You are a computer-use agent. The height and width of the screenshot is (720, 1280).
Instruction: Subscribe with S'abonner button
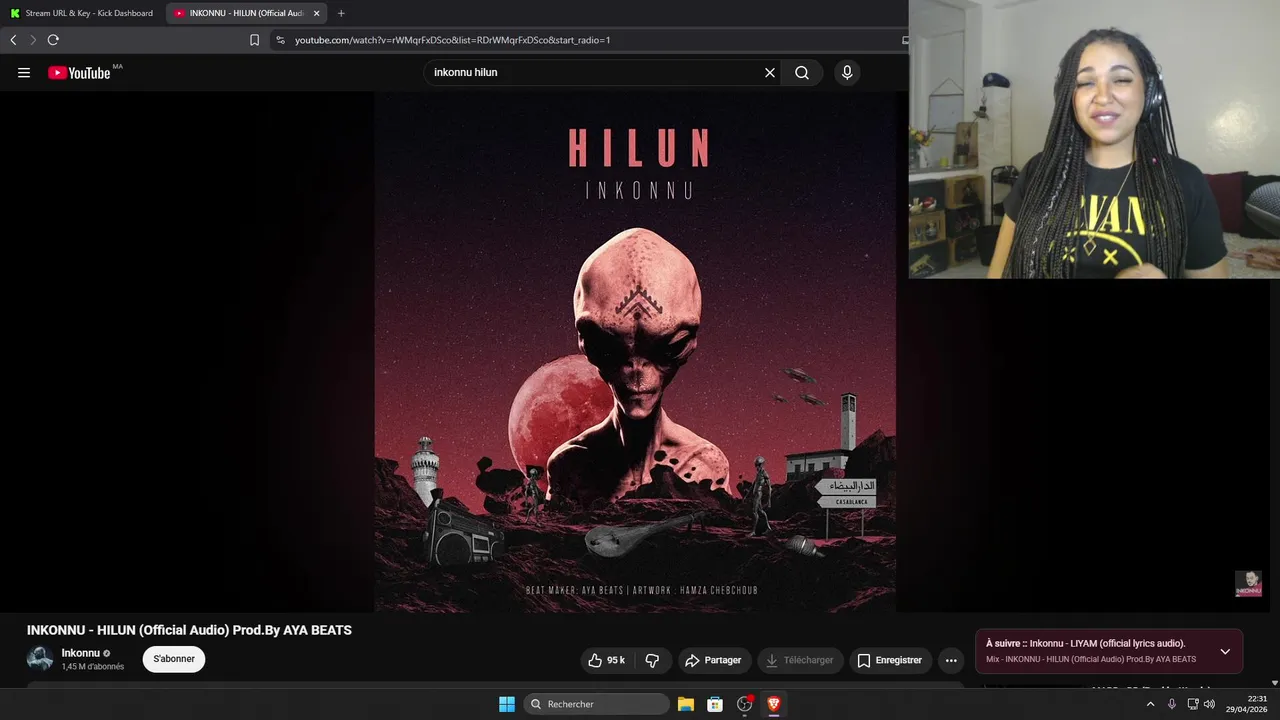[x=174, y=659]
